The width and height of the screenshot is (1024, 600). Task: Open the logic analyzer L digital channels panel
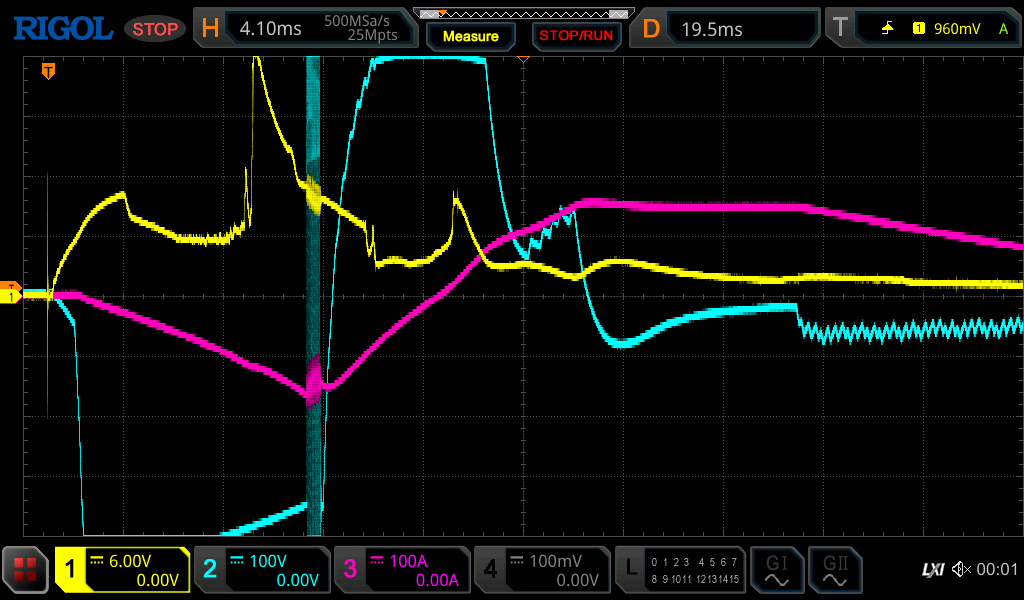pos(682,570)
